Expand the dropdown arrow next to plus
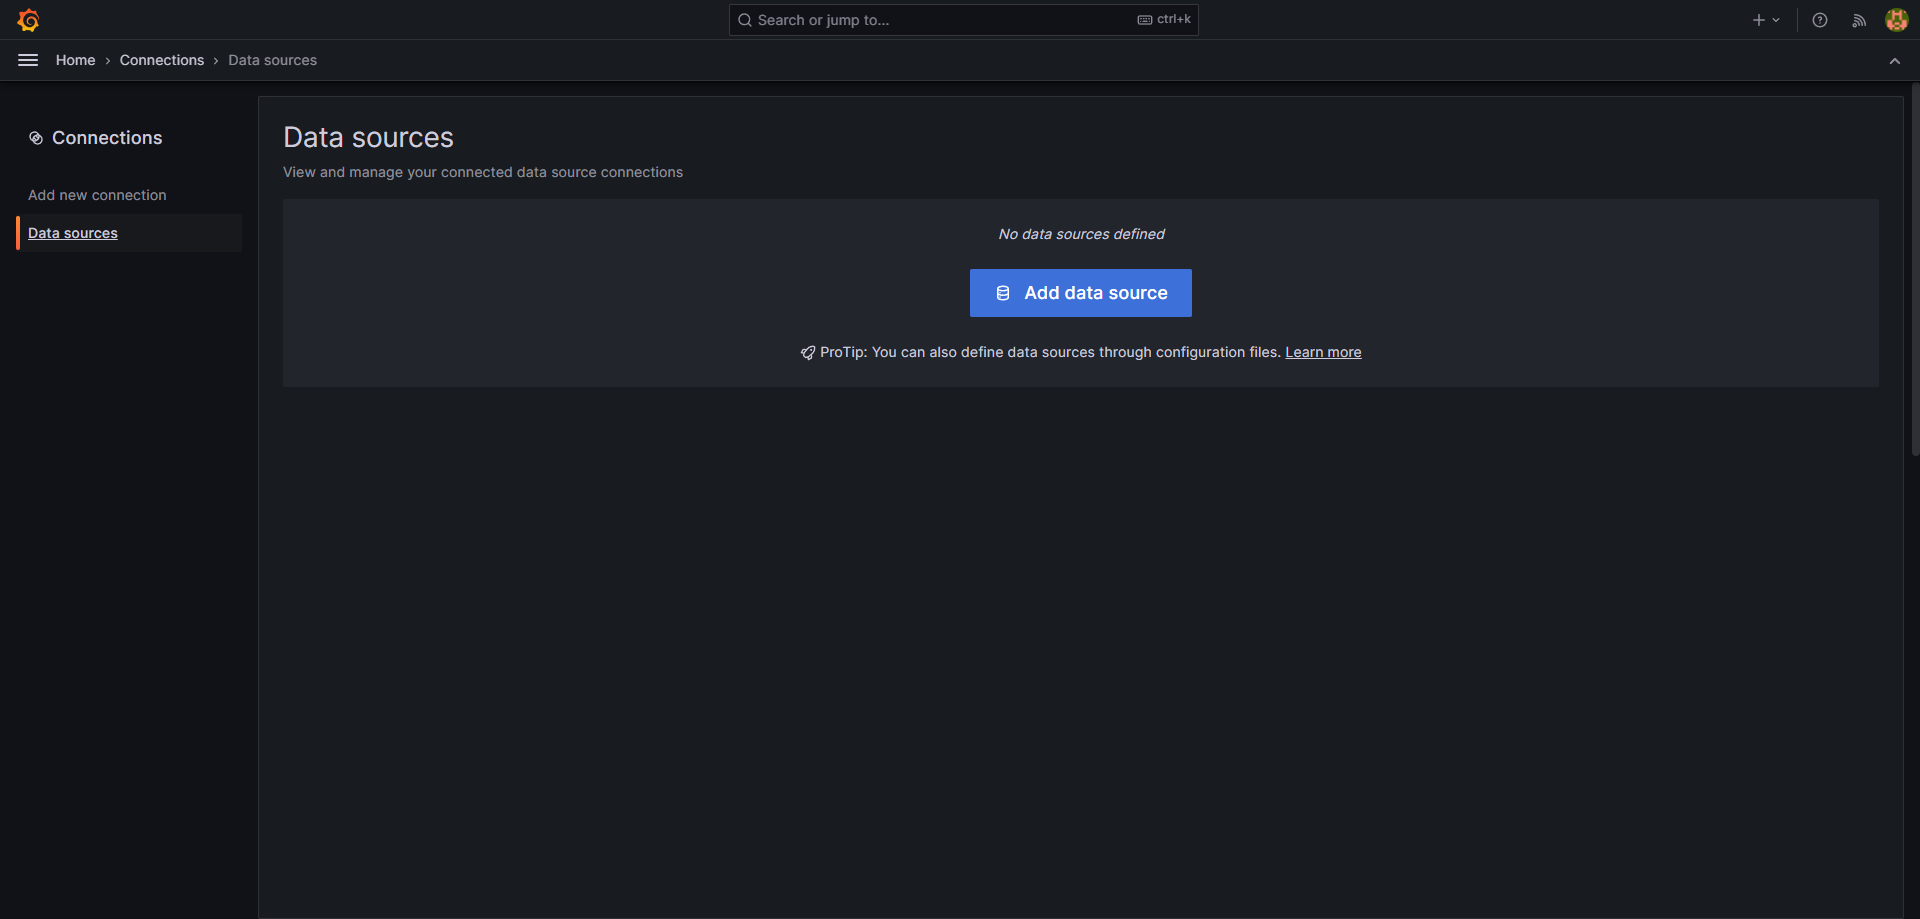 (1776, 20)
